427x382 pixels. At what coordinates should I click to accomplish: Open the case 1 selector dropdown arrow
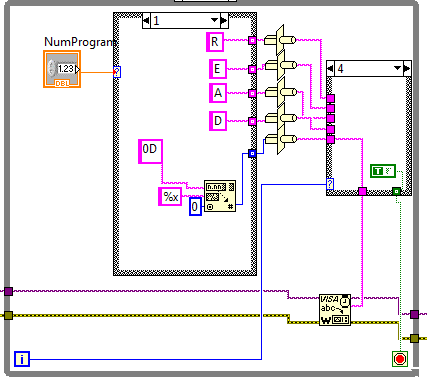[x=214, y=21]
